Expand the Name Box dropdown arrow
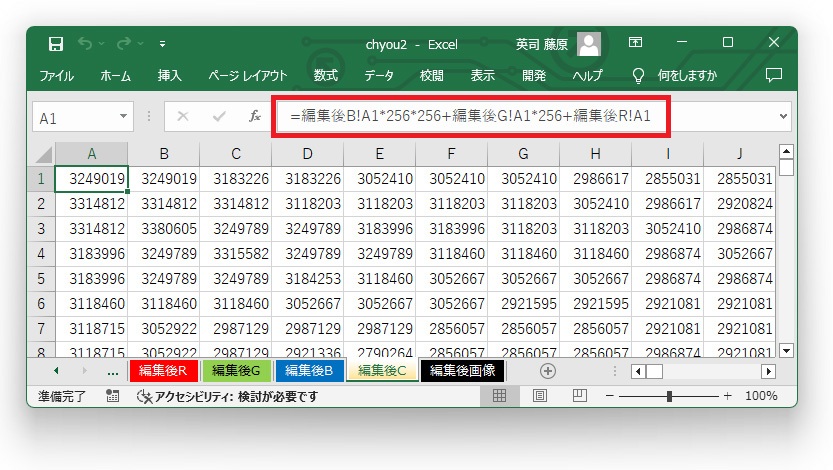 pos(123,116)
